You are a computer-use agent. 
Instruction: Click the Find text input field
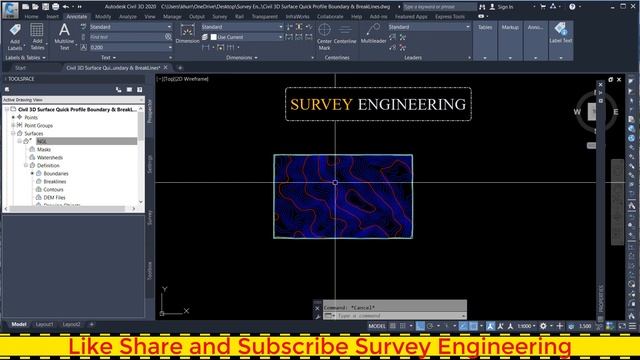tap(127, 37)
